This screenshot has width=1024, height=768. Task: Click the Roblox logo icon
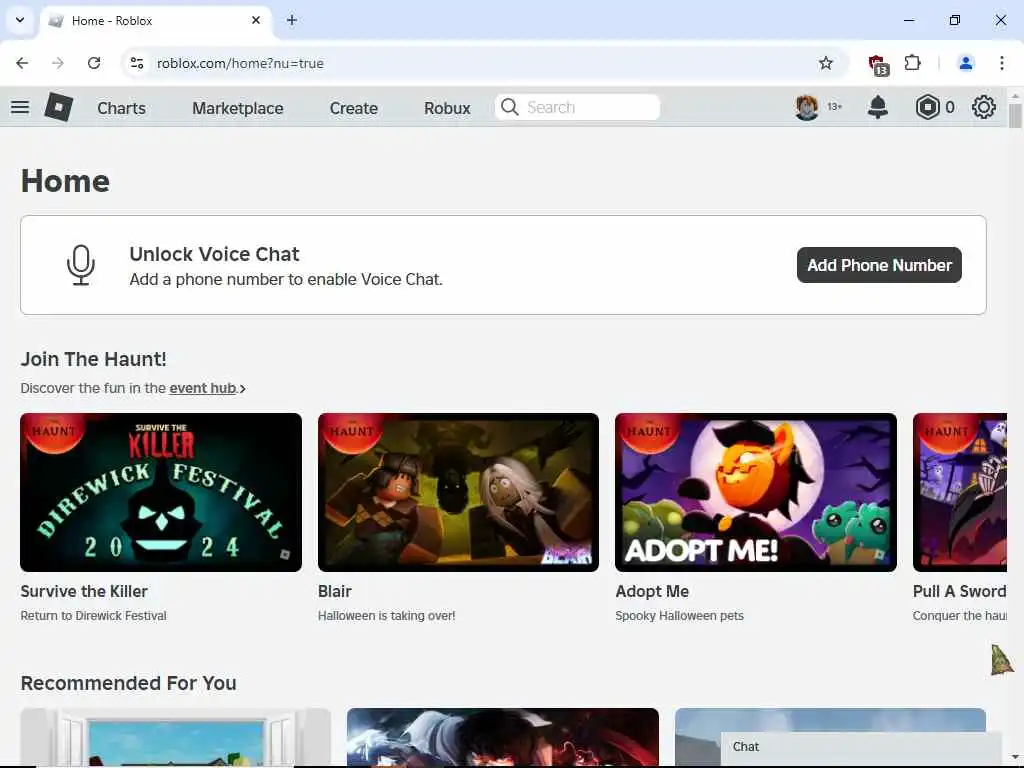pos(59,107)
